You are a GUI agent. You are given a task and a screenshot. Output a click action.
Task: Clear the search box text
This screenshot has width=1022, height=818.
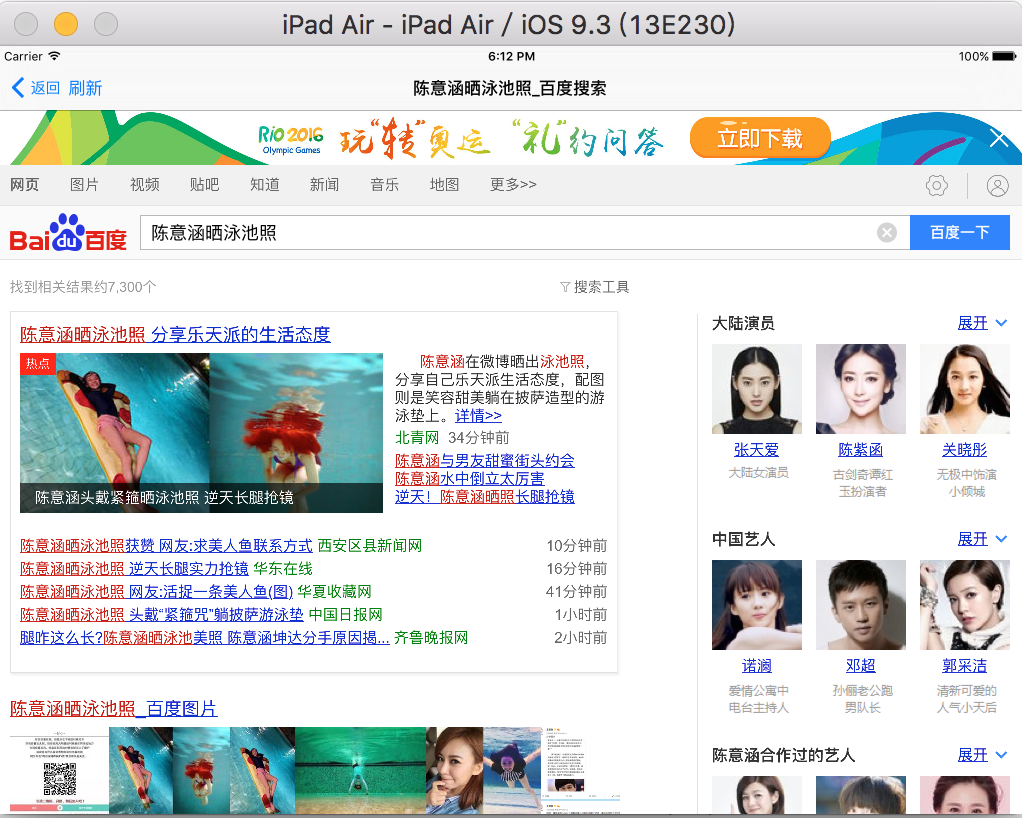point(886,233)
